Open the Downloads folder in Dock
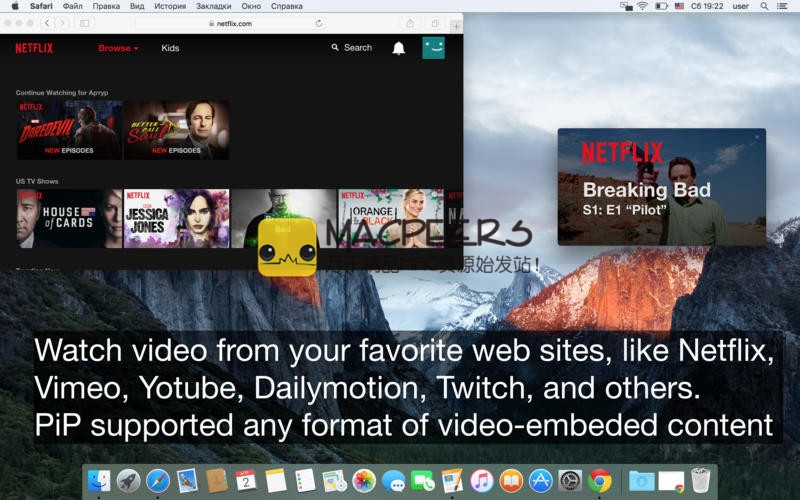This screenshot has width=800, height=500. click(641, 481)
